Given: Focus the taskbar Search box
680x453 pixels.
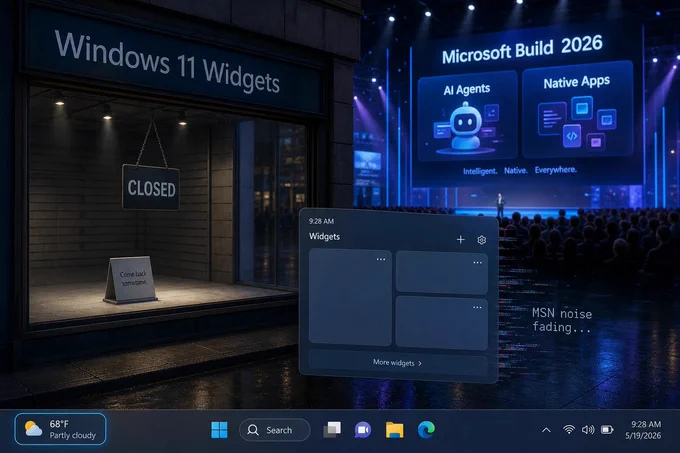Looking at the screenshot, I should coord(275,430).
